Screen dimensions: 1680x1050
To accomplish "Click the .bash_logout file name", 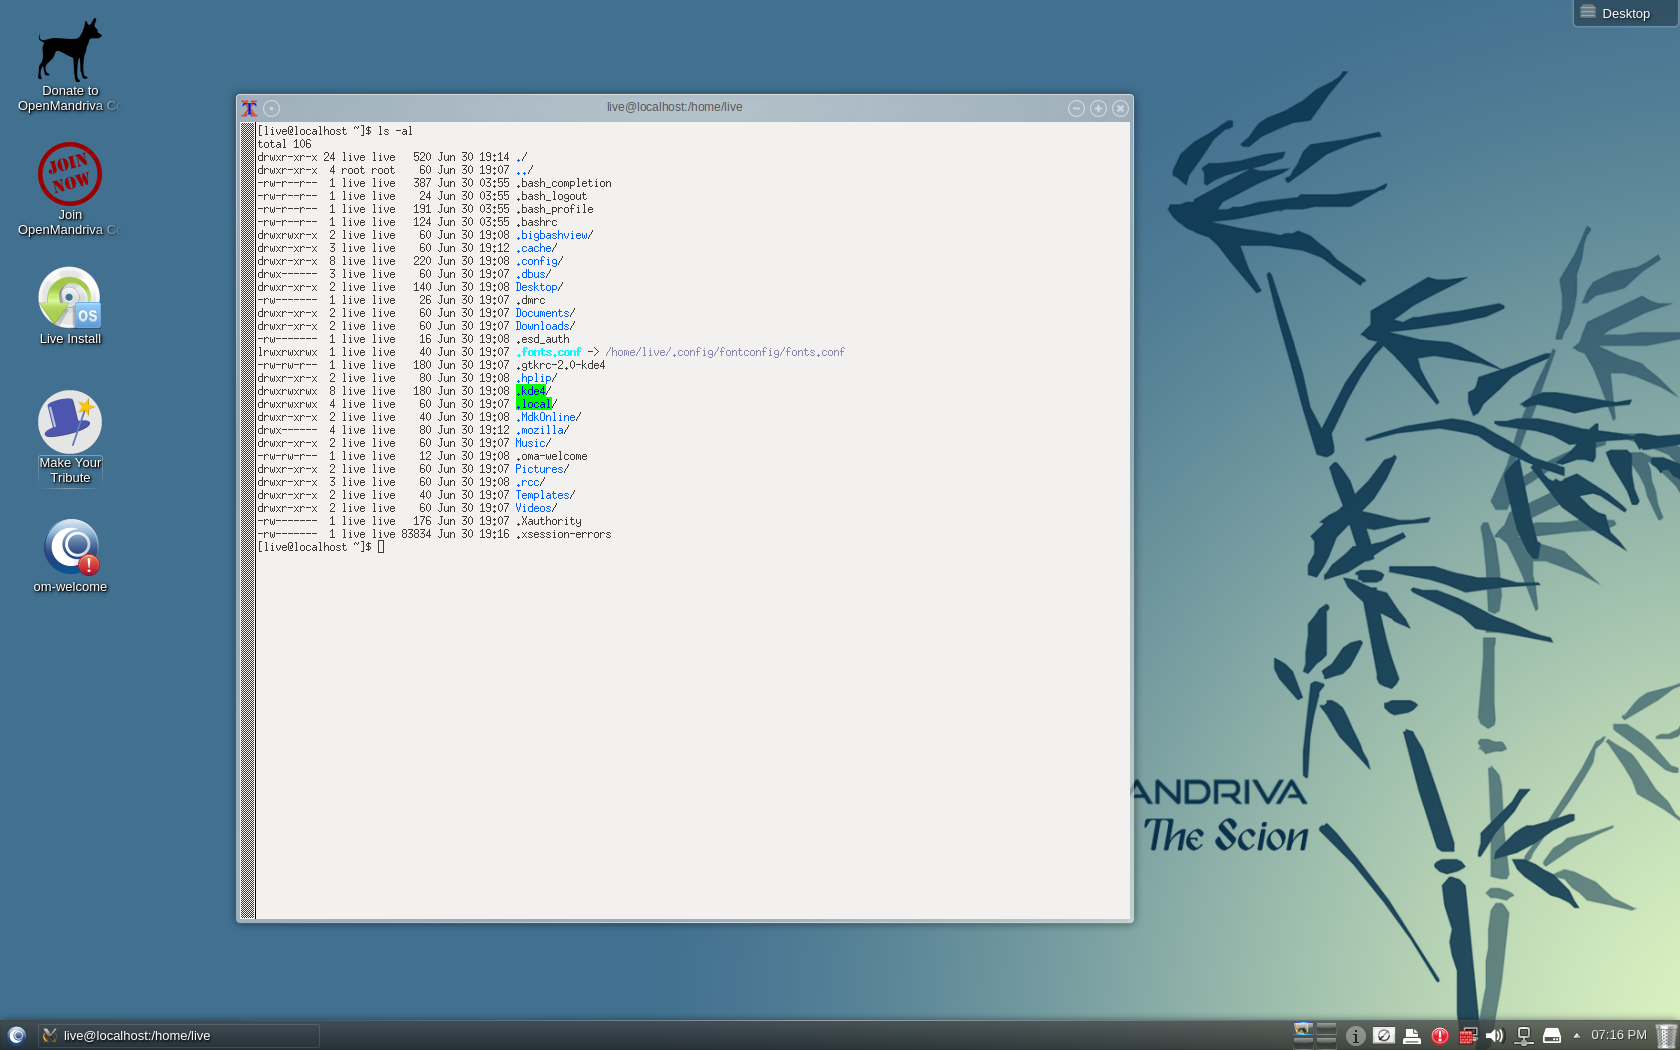I will tap(552, 196).
